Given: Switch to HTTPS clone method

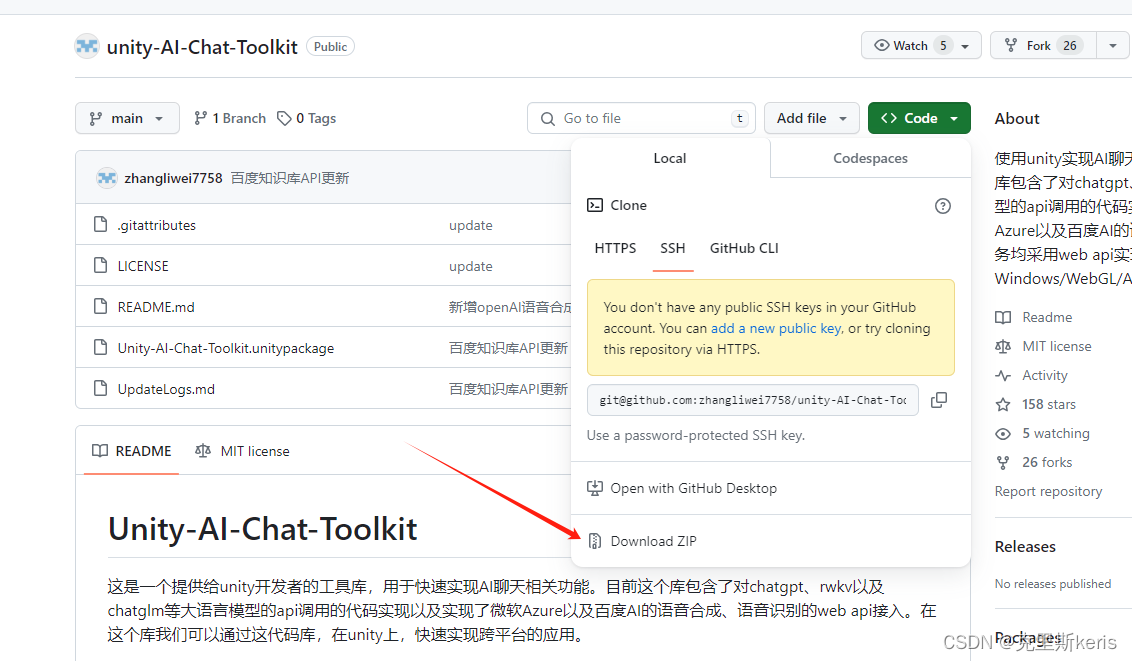Looking at the screenshot, I should [x=615, y=248].
